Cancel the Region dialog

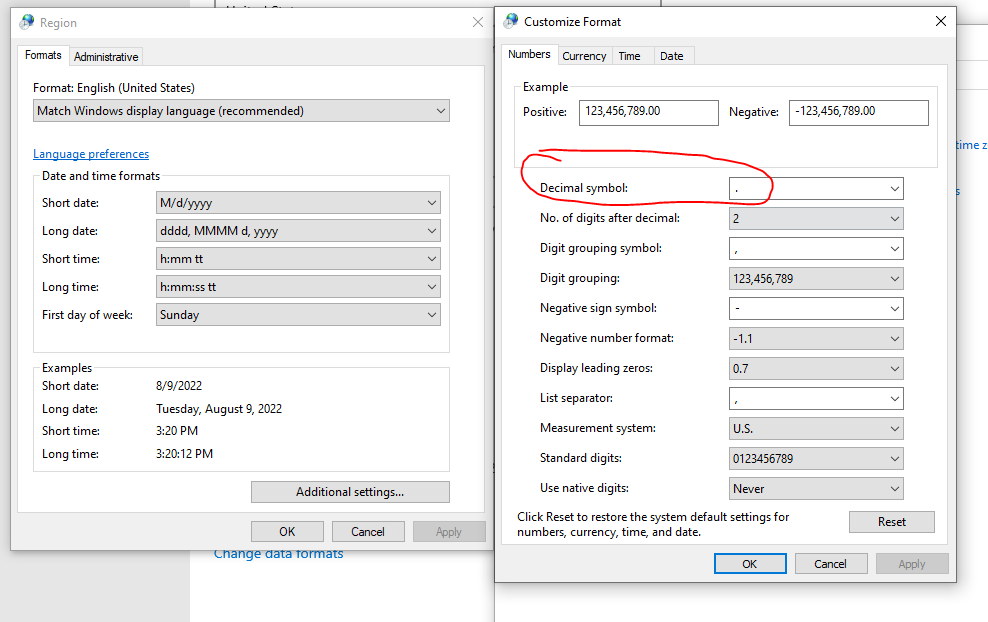[368, 532]
